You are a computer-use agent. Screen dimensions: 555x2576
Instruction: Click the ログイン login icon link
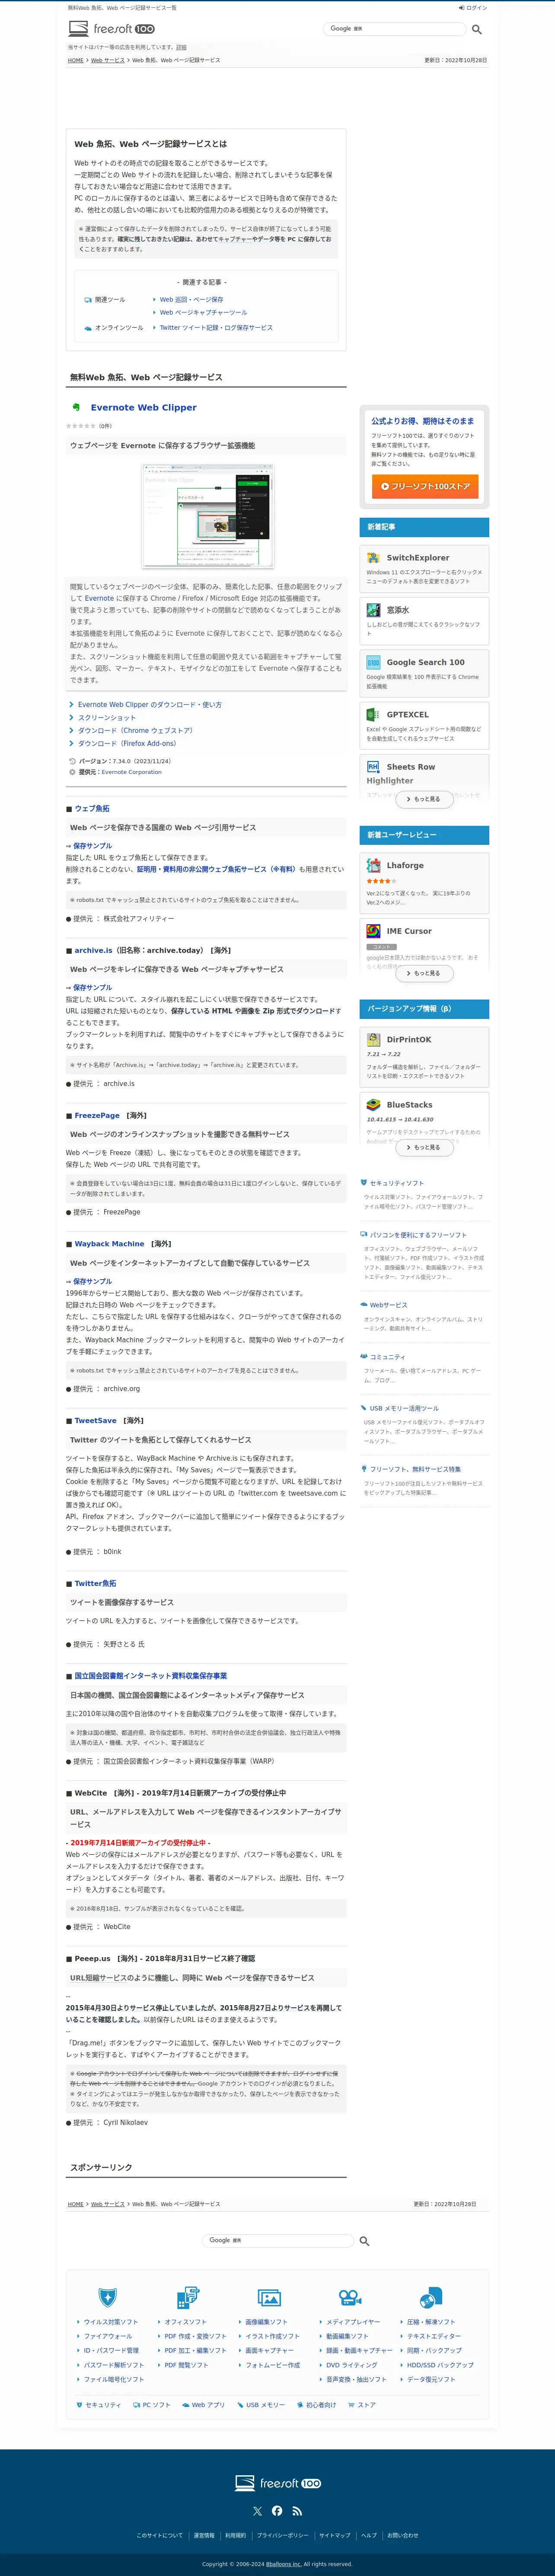click(473, 8)
